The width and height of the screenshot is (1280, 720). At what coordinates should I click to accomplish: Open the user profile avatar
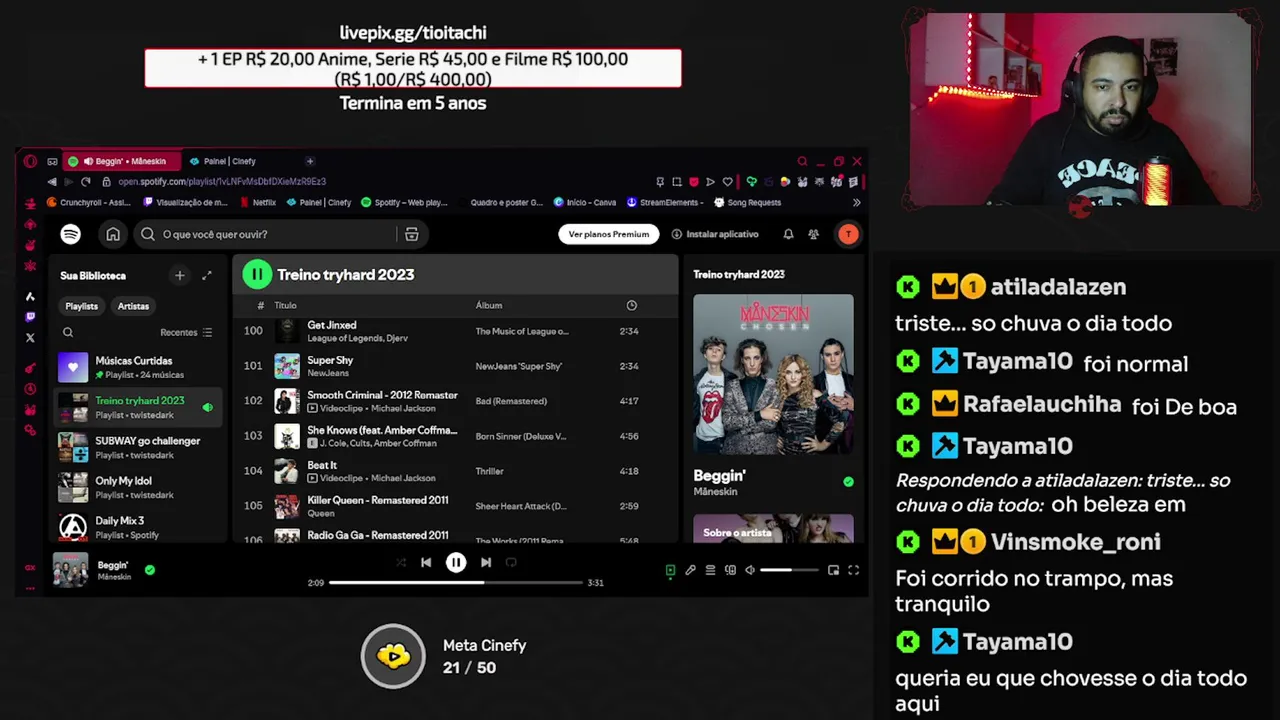coord(848,234)
